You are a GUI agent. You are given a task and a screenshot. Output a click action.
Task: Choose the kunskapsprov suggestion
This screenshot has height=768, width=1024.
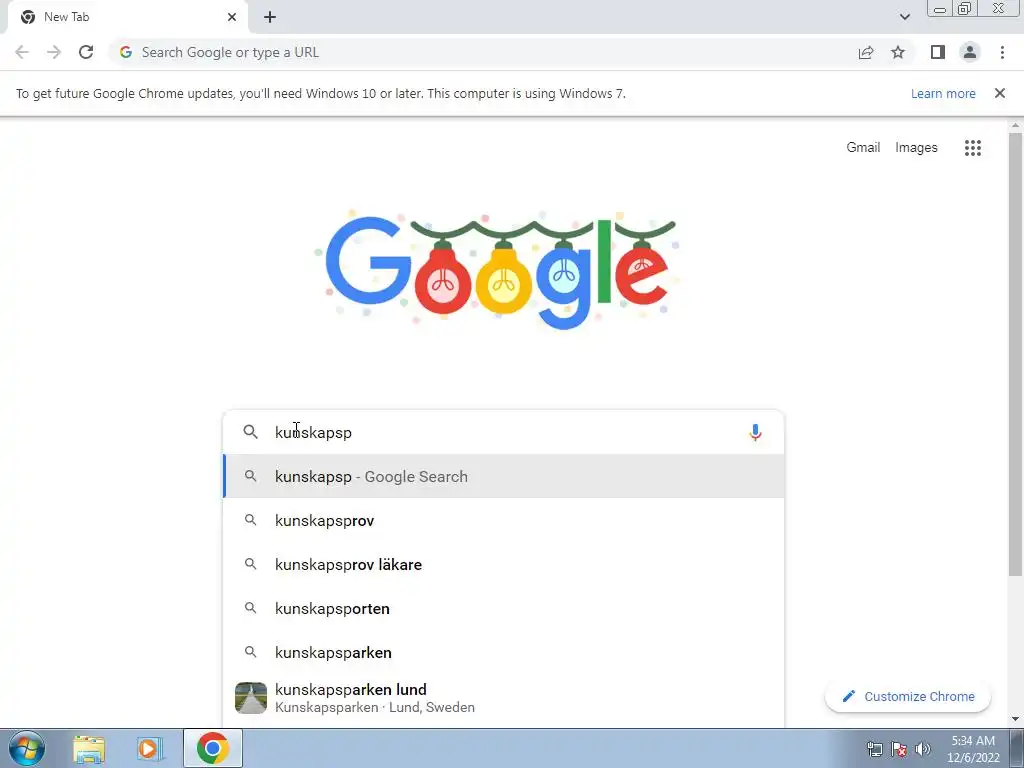click(x=503, y=520)
